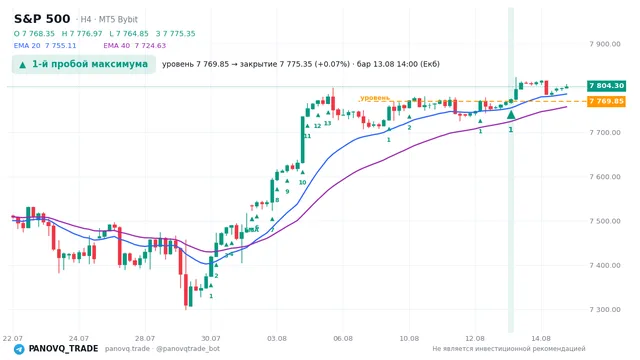This screenshot has height=360, width=640.
Task: Click the 28.07 date axis label
Action: click(145, 338)
